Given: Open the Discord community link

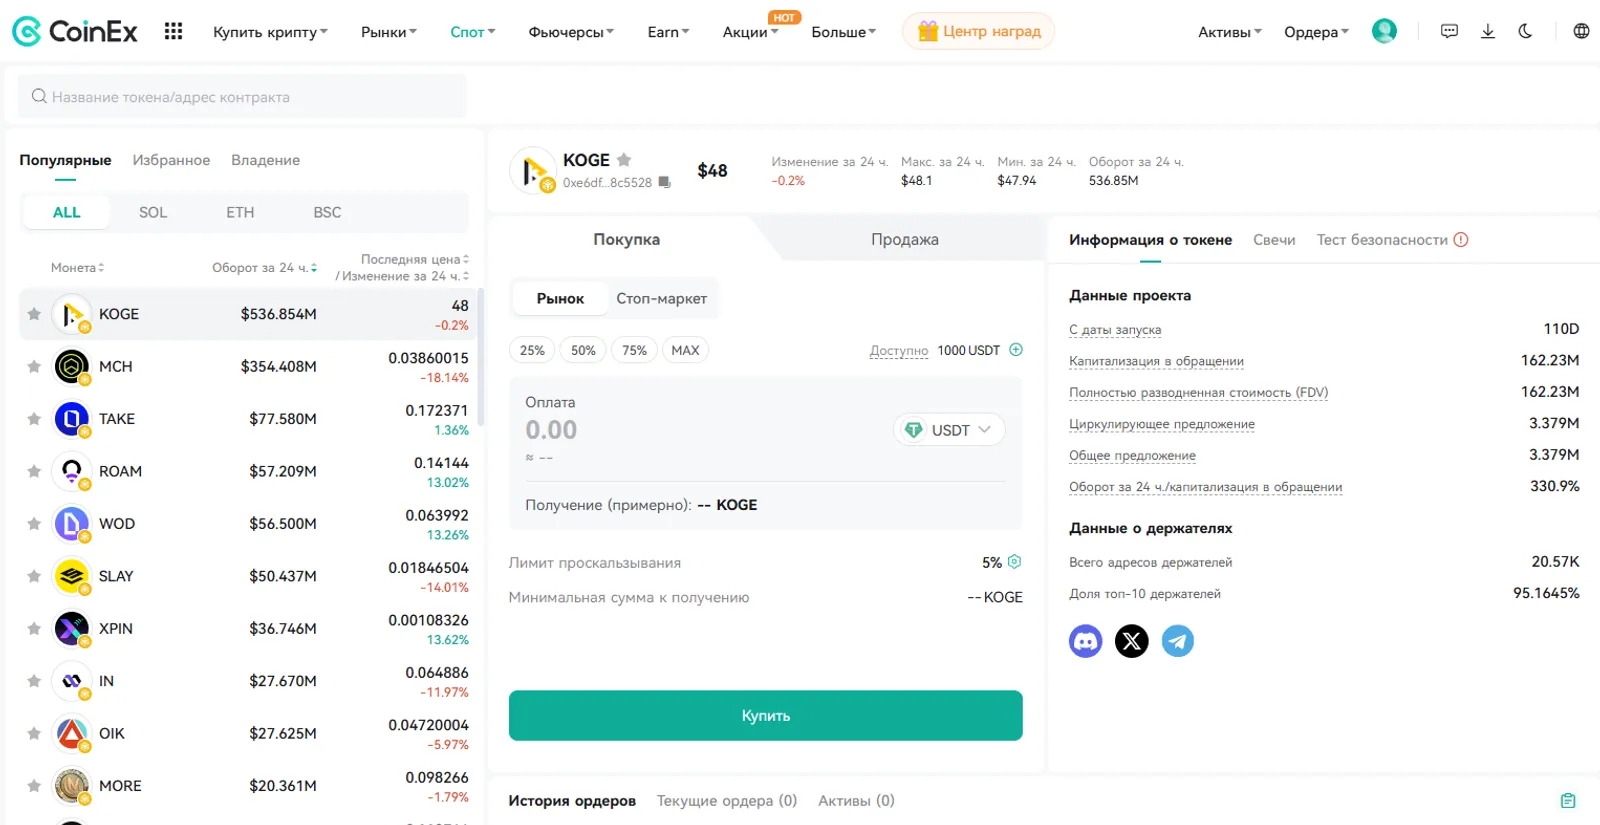Looking at the screenshot, I should coord(1086,641).
